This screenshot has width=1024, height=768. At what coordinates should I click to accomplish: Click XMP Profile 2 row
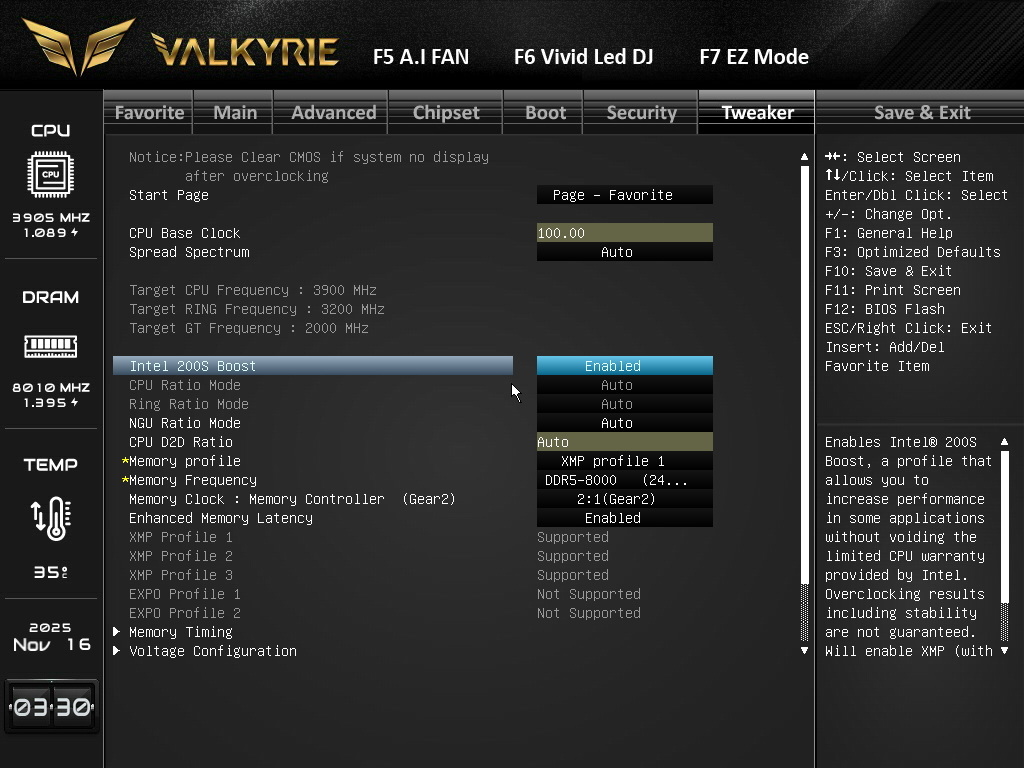[x=369, y=556]
